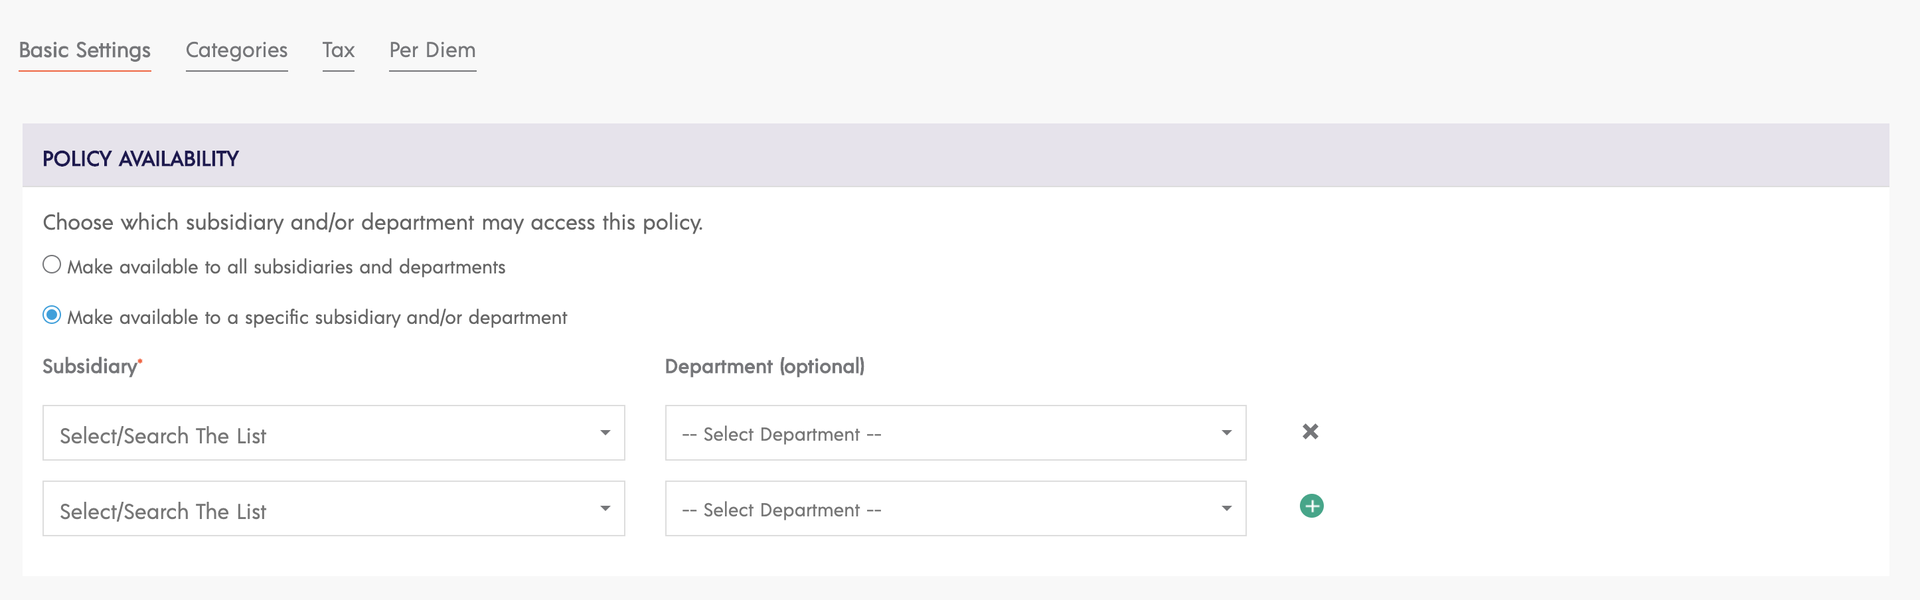This screenshot has width=1920, height=600.
Task: Click the 'Department (optional)' label
Action: 765,367
